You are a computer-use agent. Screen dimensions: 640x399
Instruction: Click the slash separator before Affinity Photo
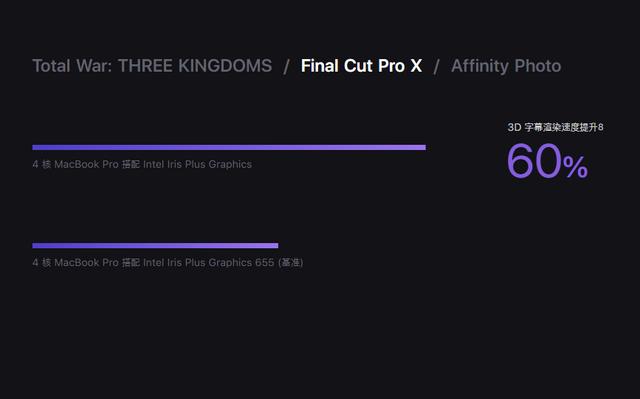[x=436, y=66]
